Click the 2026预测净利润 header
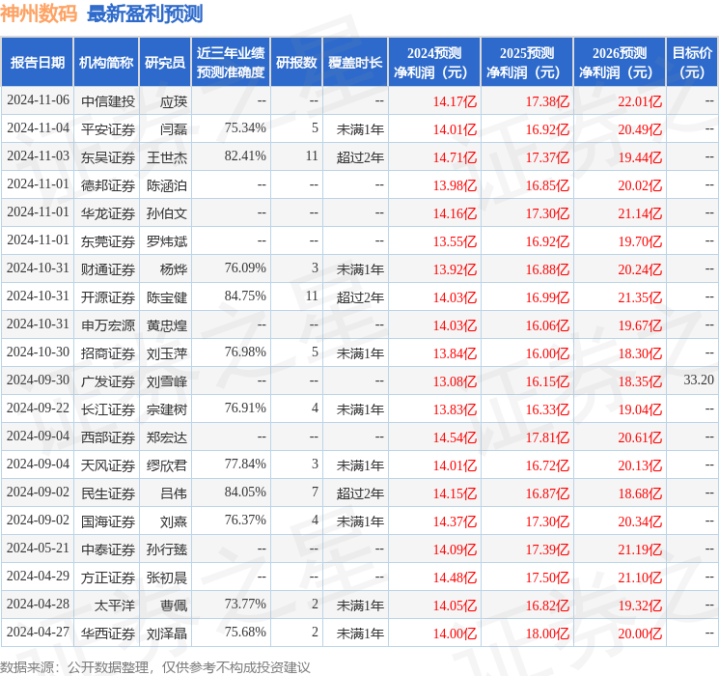 [619, 62]
